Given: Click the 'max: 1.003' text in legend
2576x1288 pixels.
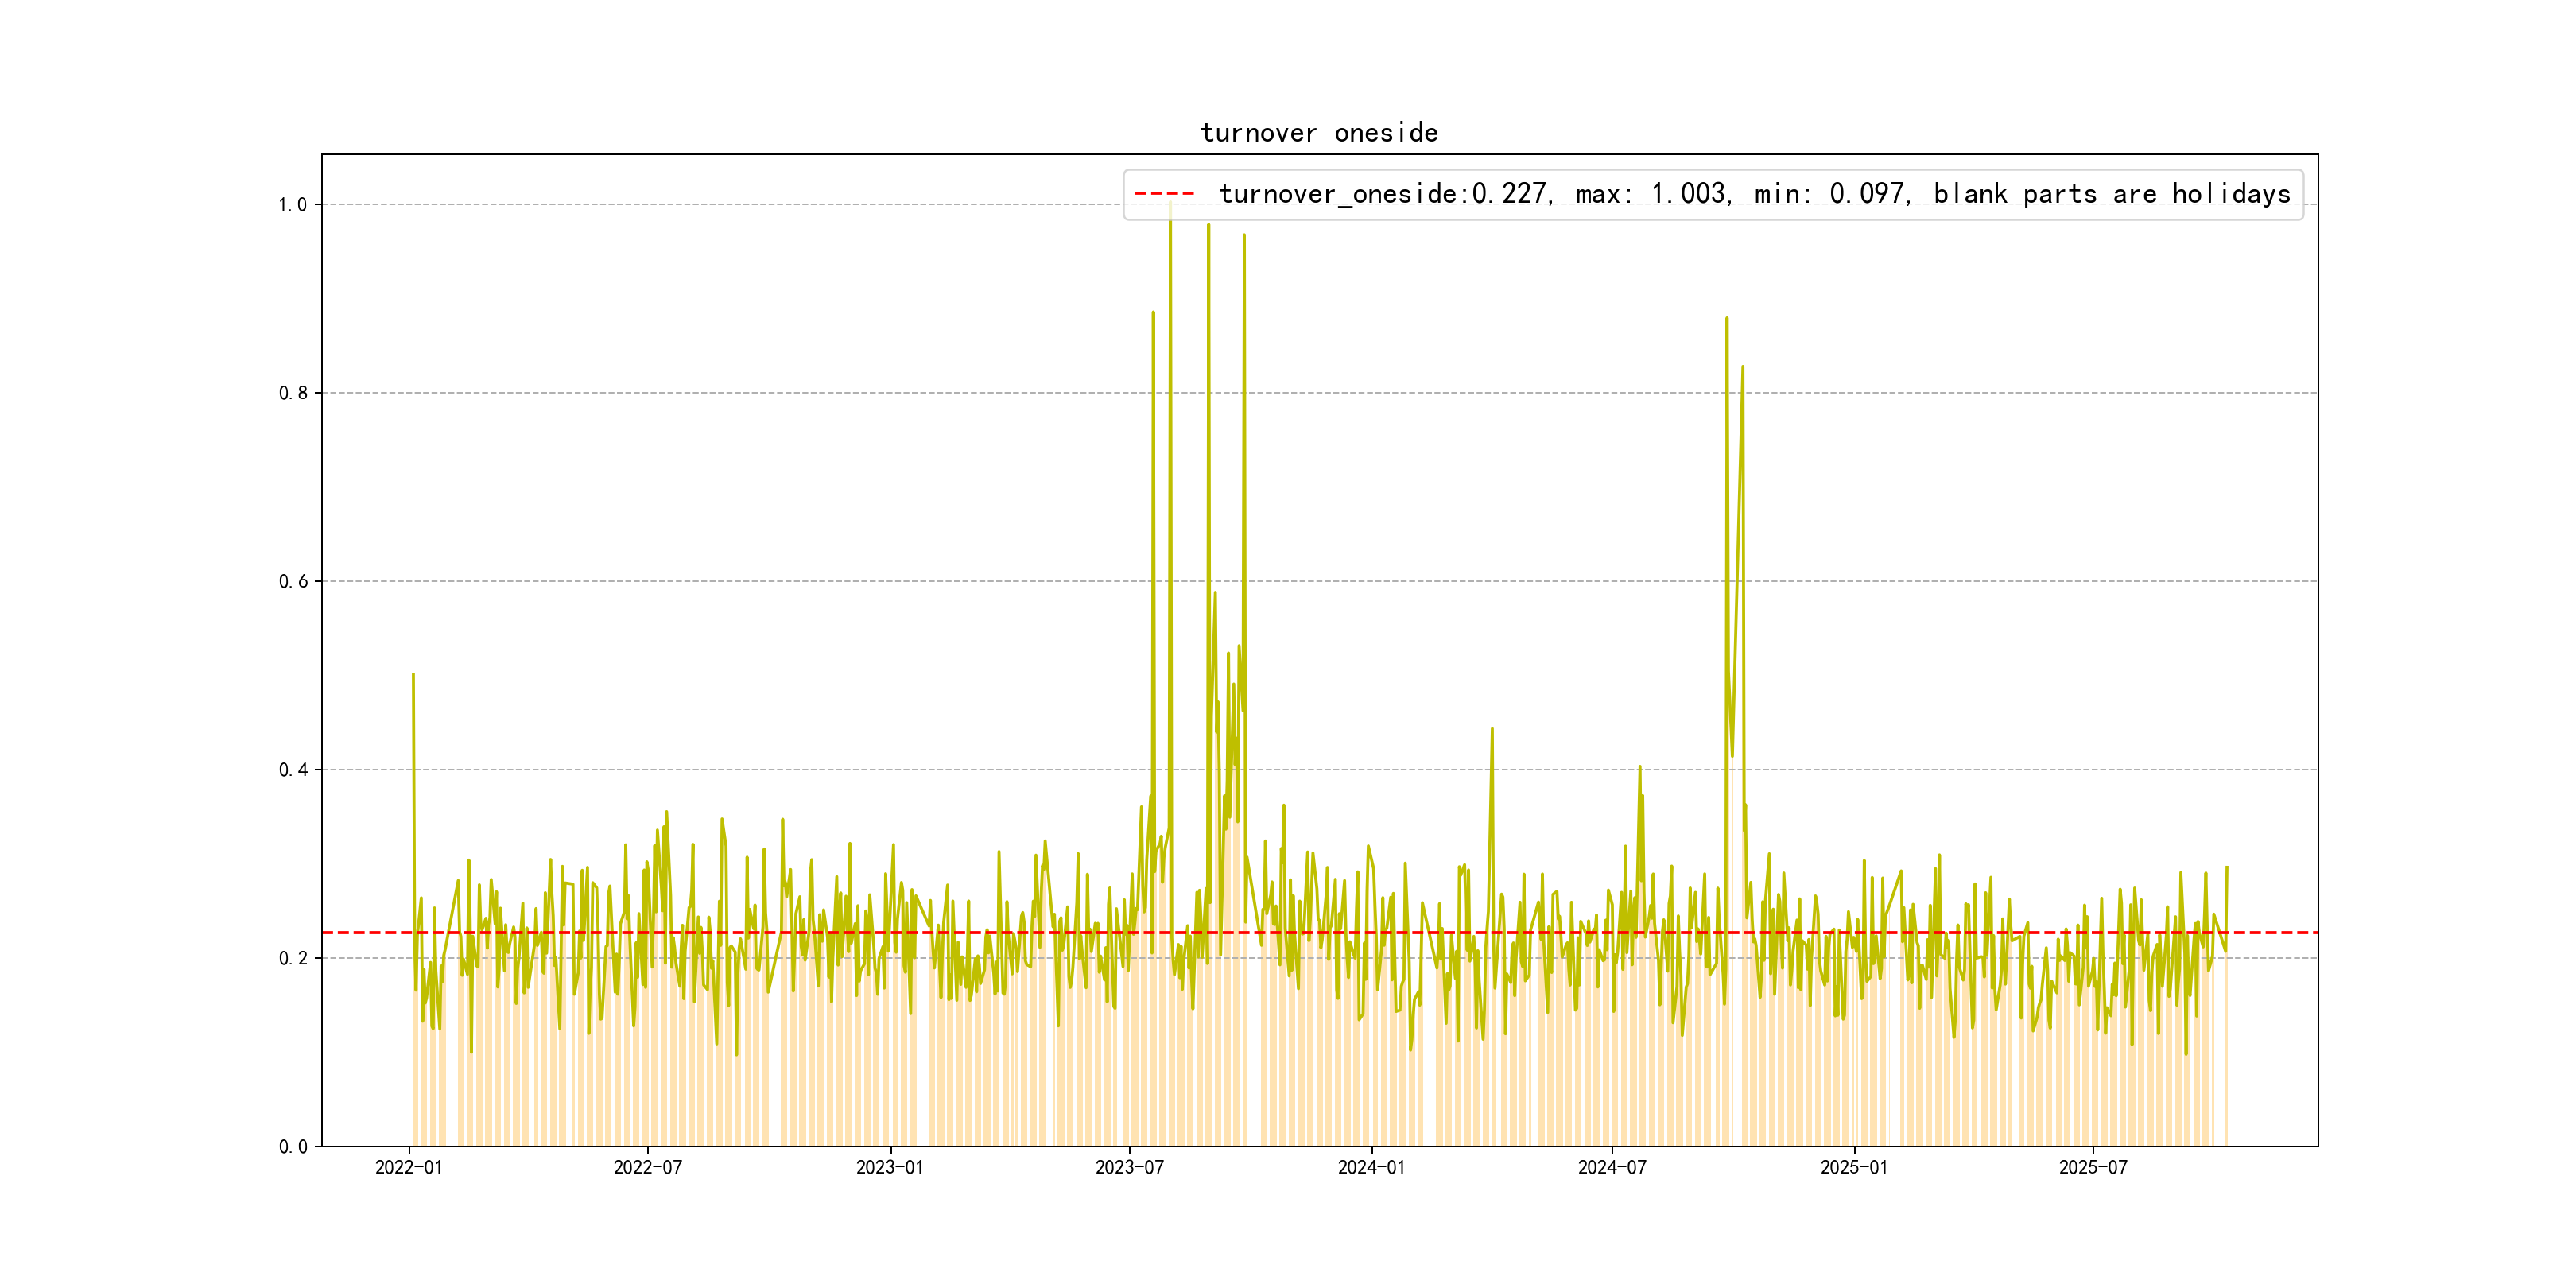Looking at the screenshot, I should (x=1652, y=194).
